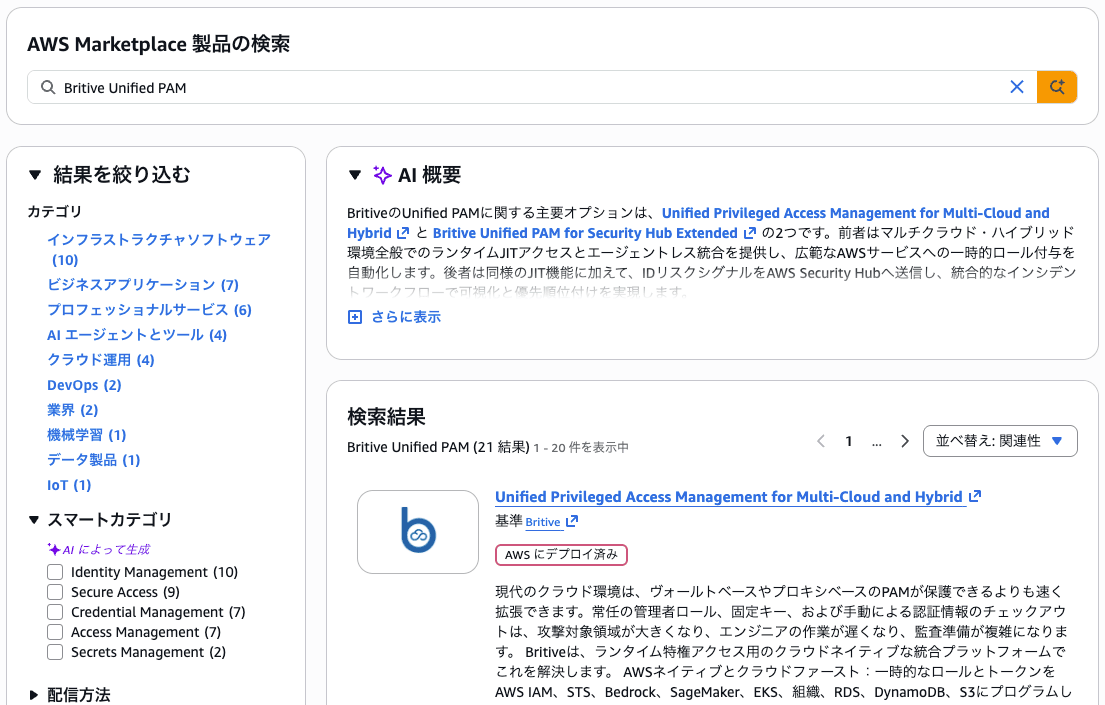Image resolution: width=1105 pixels, height=705 pixels.
Task: Click the Britive product logo thumbnail
Action: [x=417, y=532]
